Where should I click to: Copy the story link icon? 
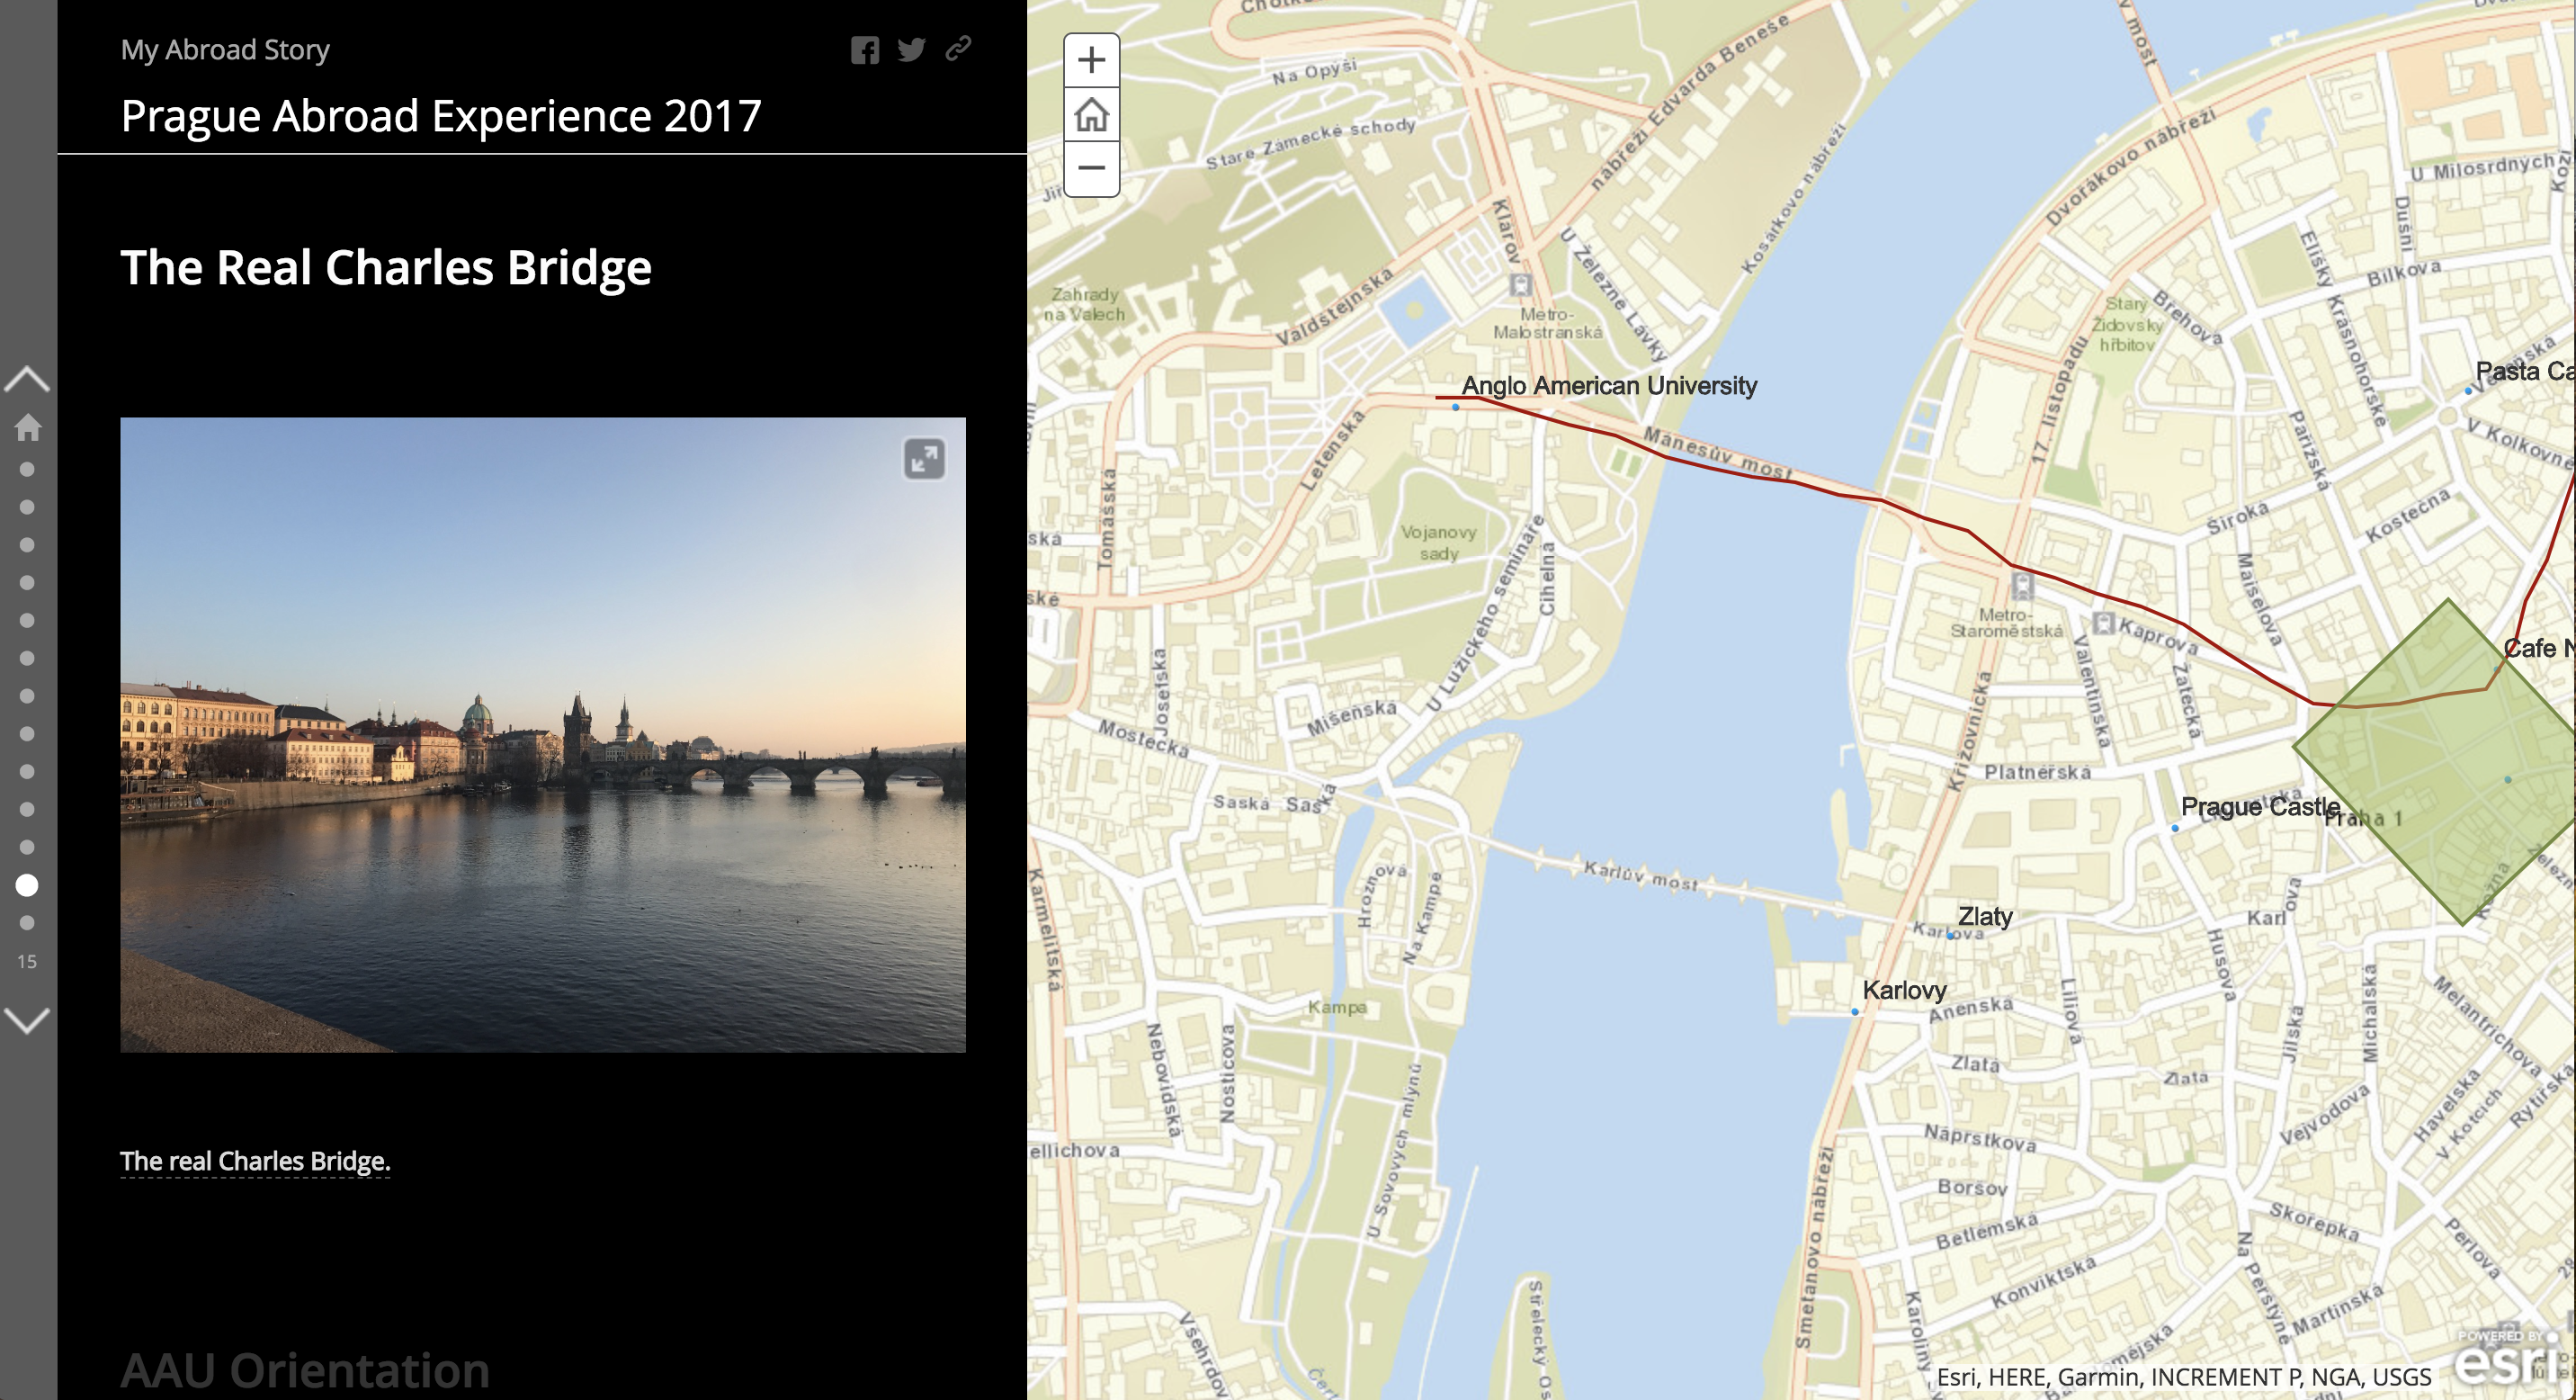point(958,49)
